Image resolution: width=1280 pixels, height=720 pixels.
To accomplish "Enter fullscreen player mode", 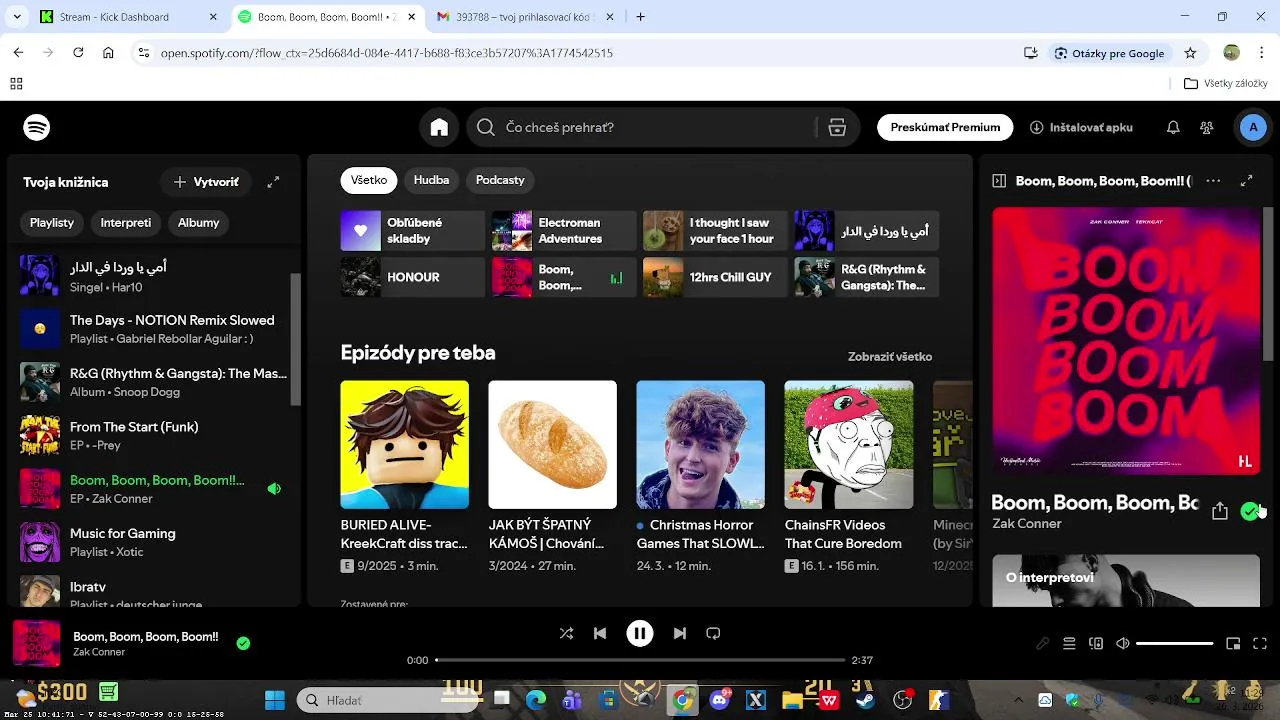I will click(x=1260, y=644).
